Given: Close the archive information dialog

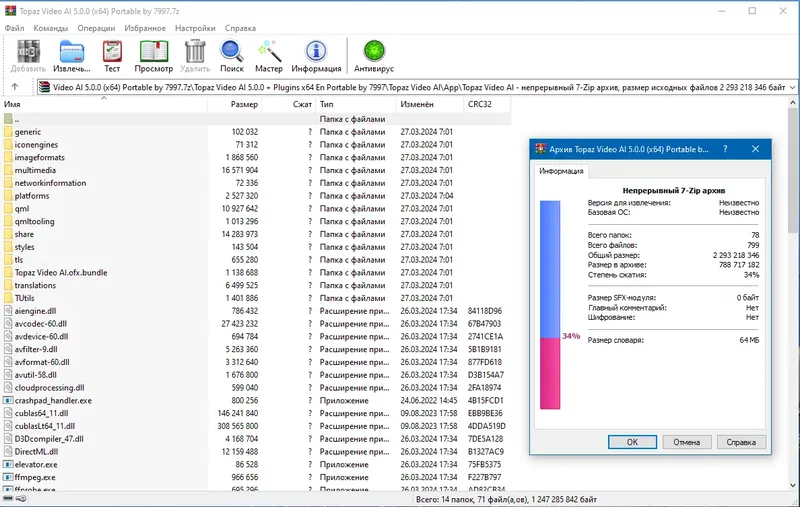Looking at the screenshot, I should (756, 149).
